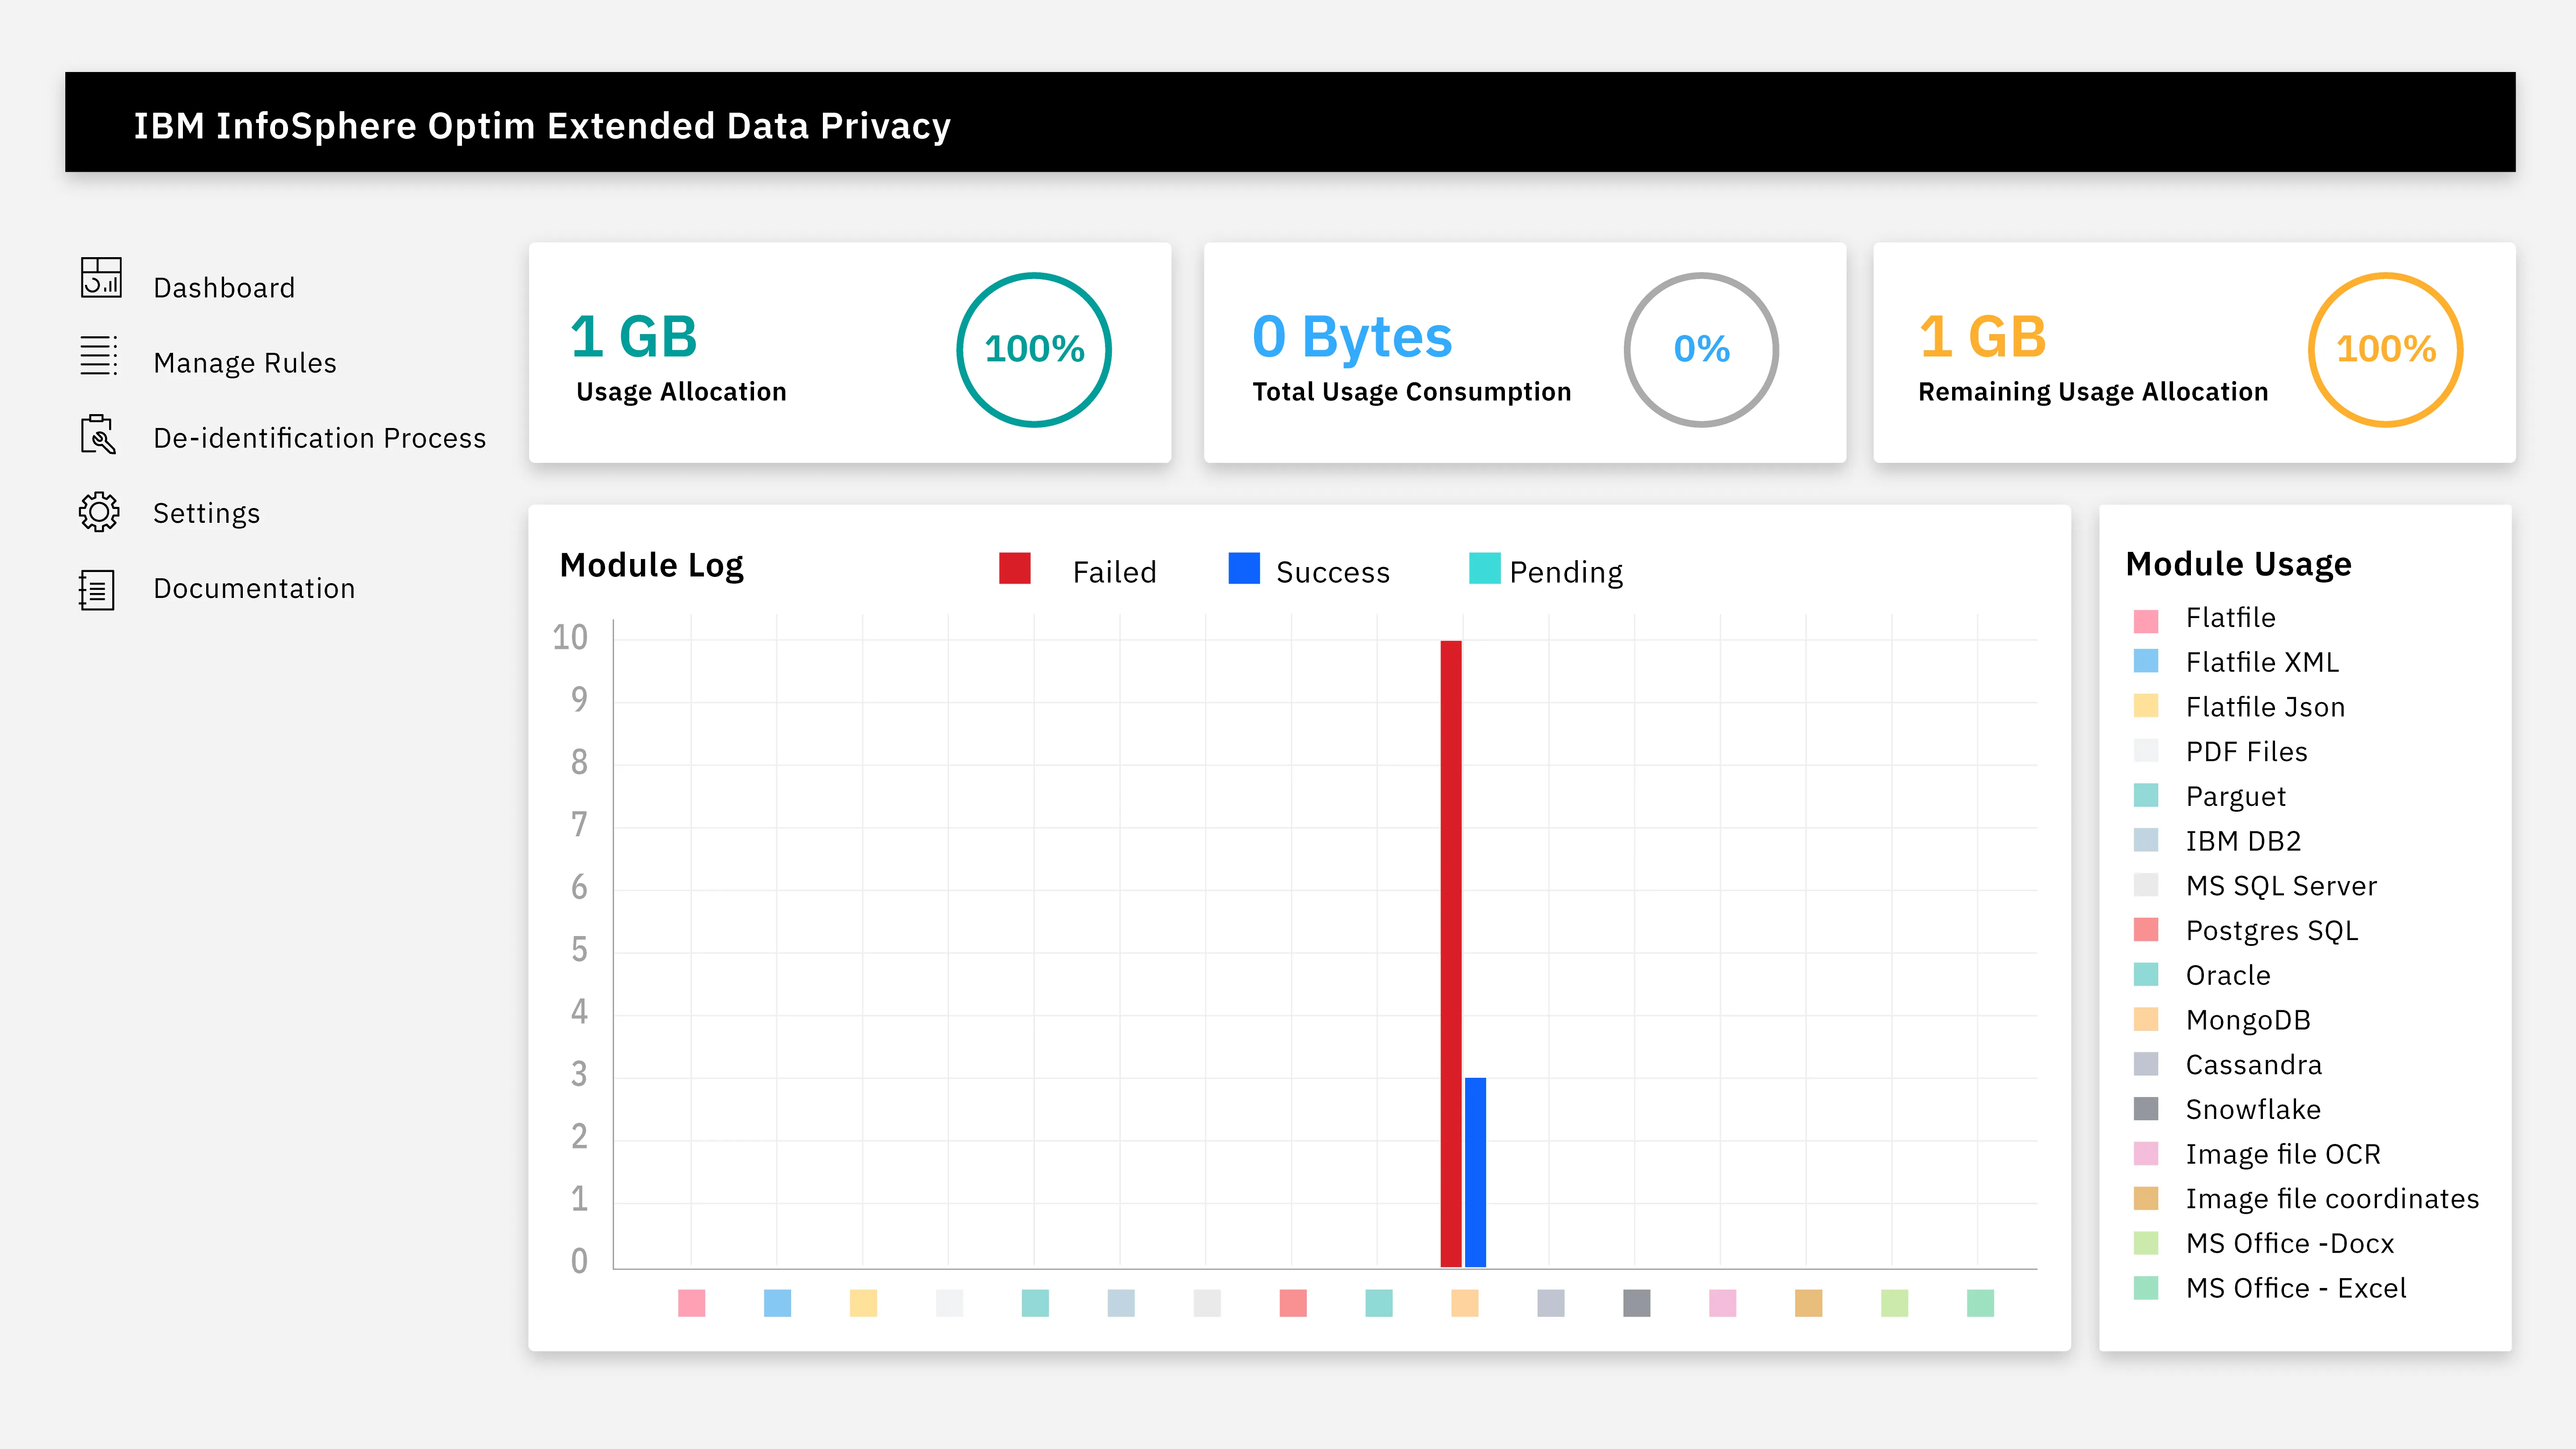Click the 1 GB Remaining Usage Allocation value
Viewport: 2576px width, 1449px height.
tap(1982, 337)
